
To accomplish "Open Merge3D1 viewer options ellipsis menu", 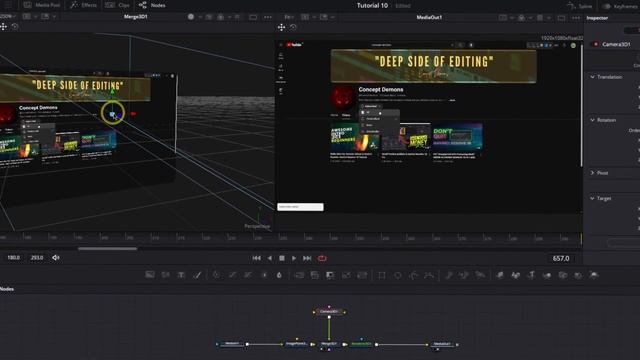I will point(268,17).
